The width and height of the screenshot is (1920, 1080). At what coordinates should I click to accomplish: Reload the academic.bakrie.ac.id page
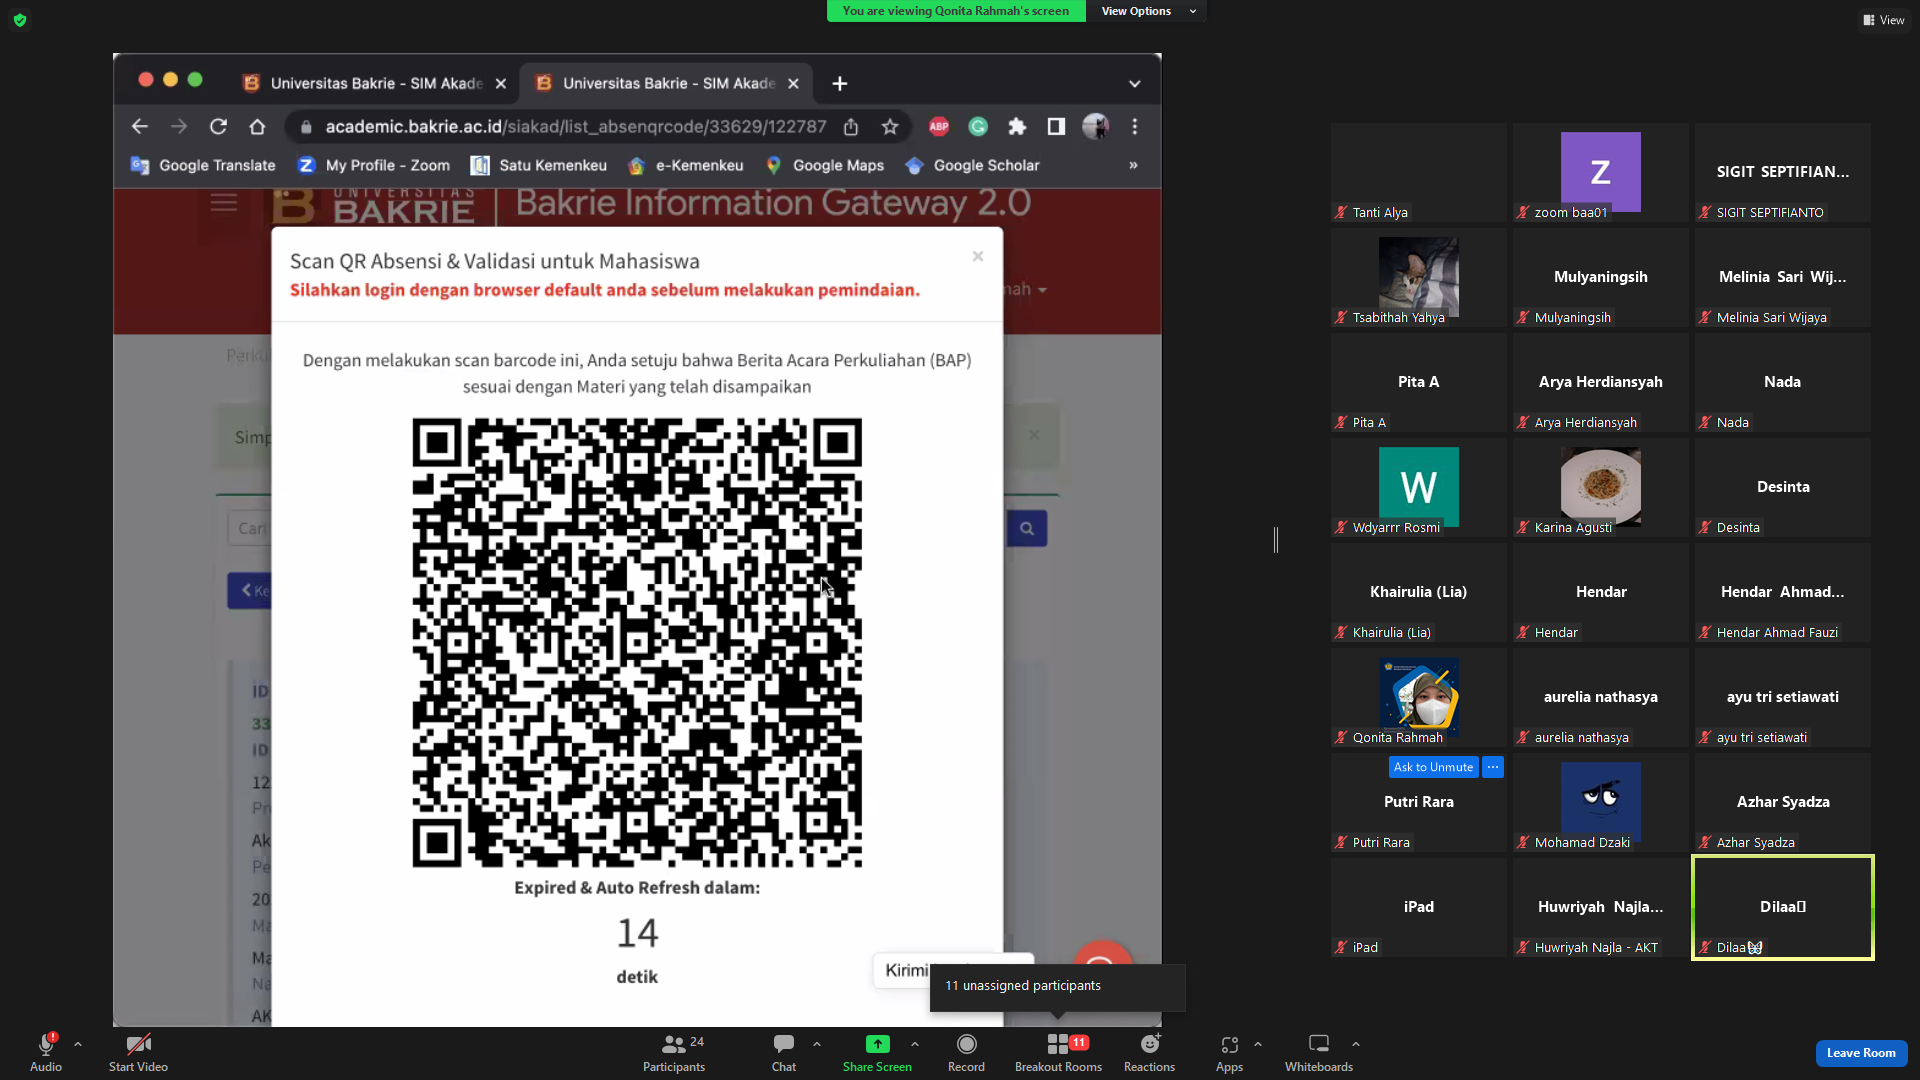pyautogui.click(x=218, y=126)
